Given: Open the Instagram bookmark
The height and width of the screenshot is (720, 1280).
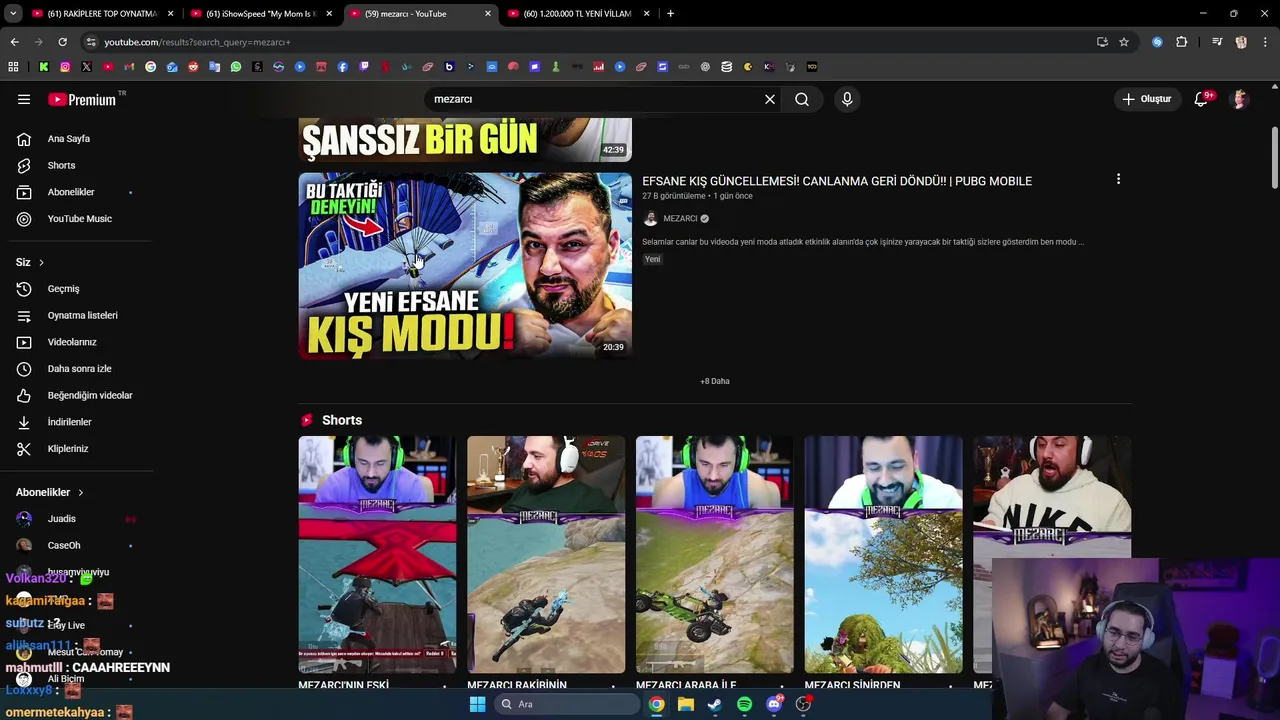Looking at the screenshot, I should [65, 67].
